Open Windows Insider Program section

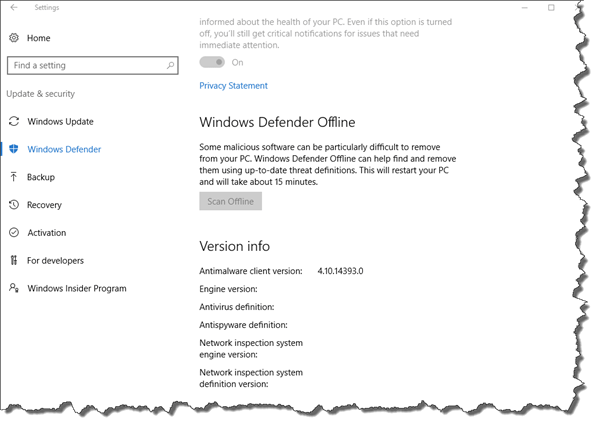tap(77, 288)
